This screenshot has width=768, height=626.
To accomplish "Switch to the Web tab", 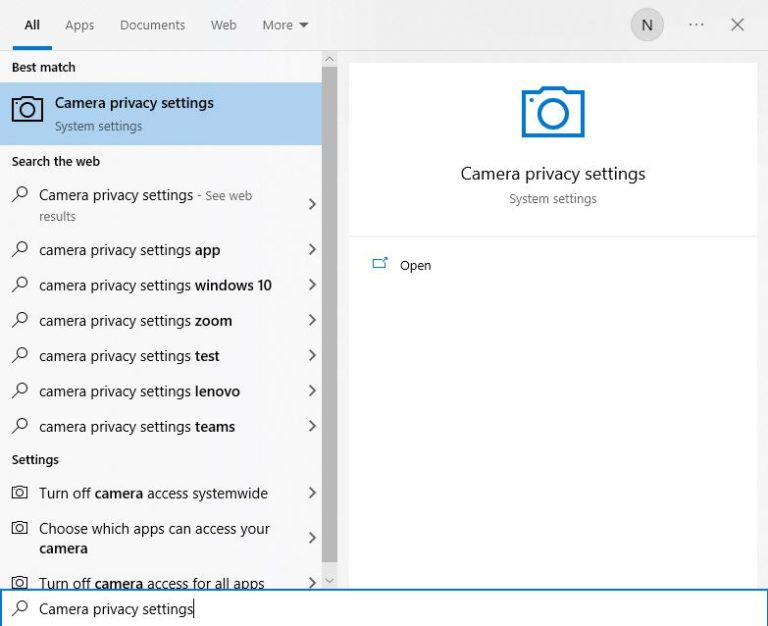I will point(224,25).
